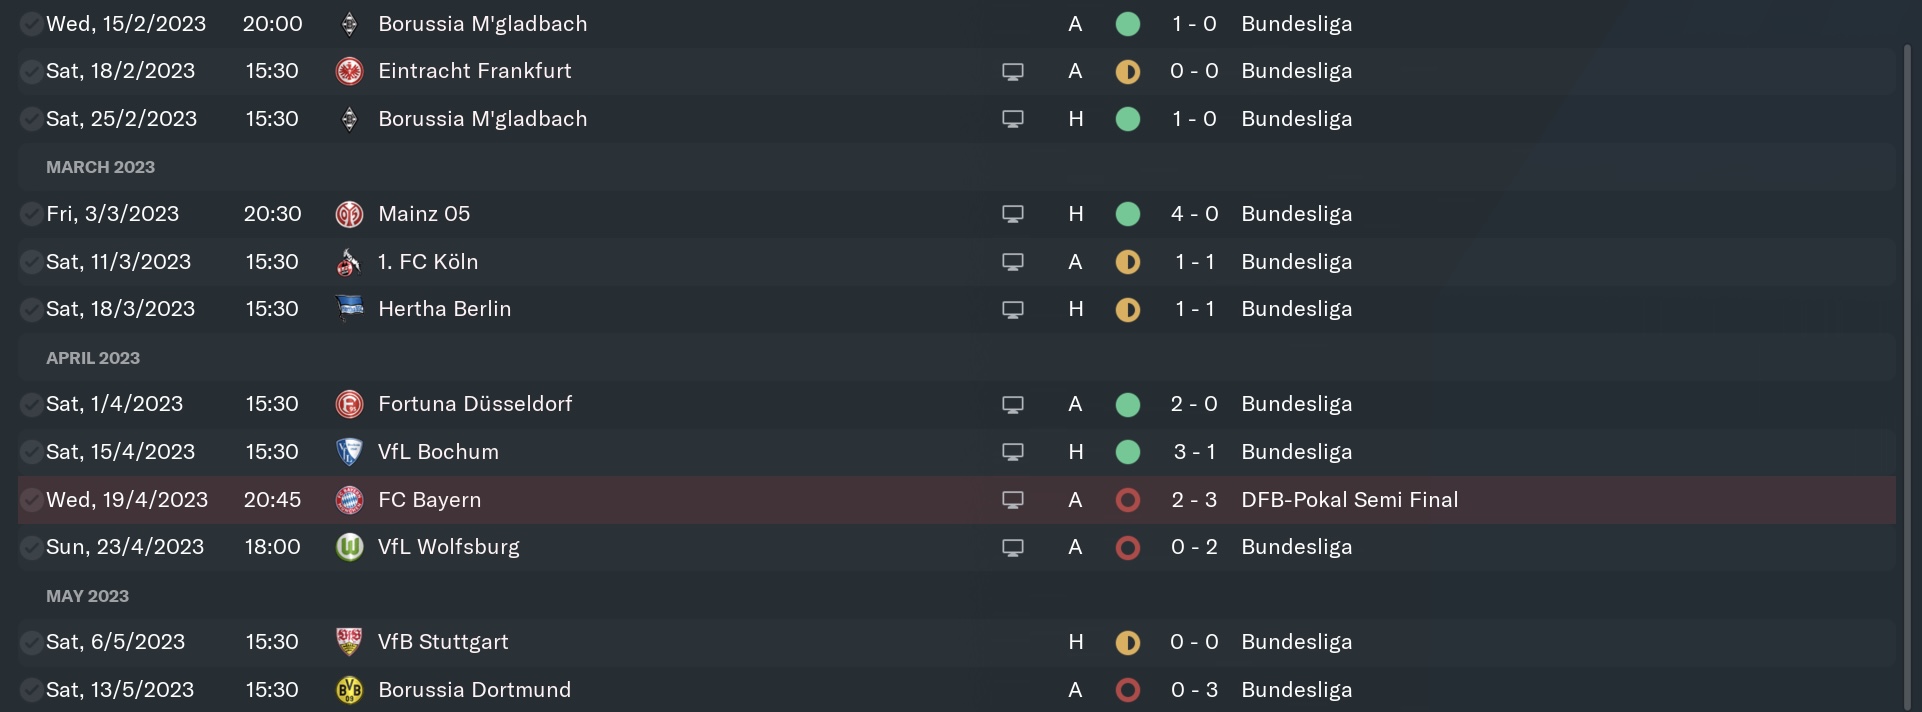This screenshot has height=712, width=1922.
Task: Click the draw indicator for 1. FC Köln match
Action: [x=1128, y=262]
